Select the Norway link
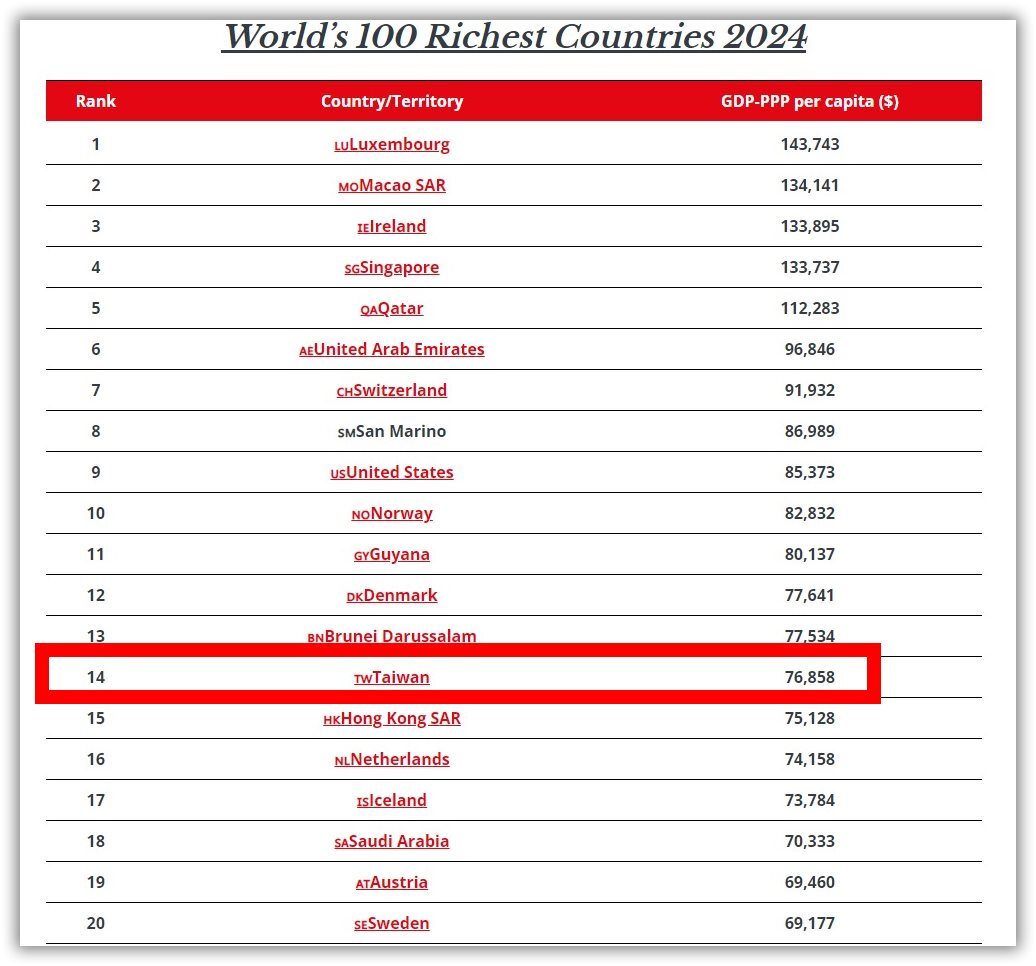The height and width of the screenshot is (966, 1036). [x=392, y=513]
